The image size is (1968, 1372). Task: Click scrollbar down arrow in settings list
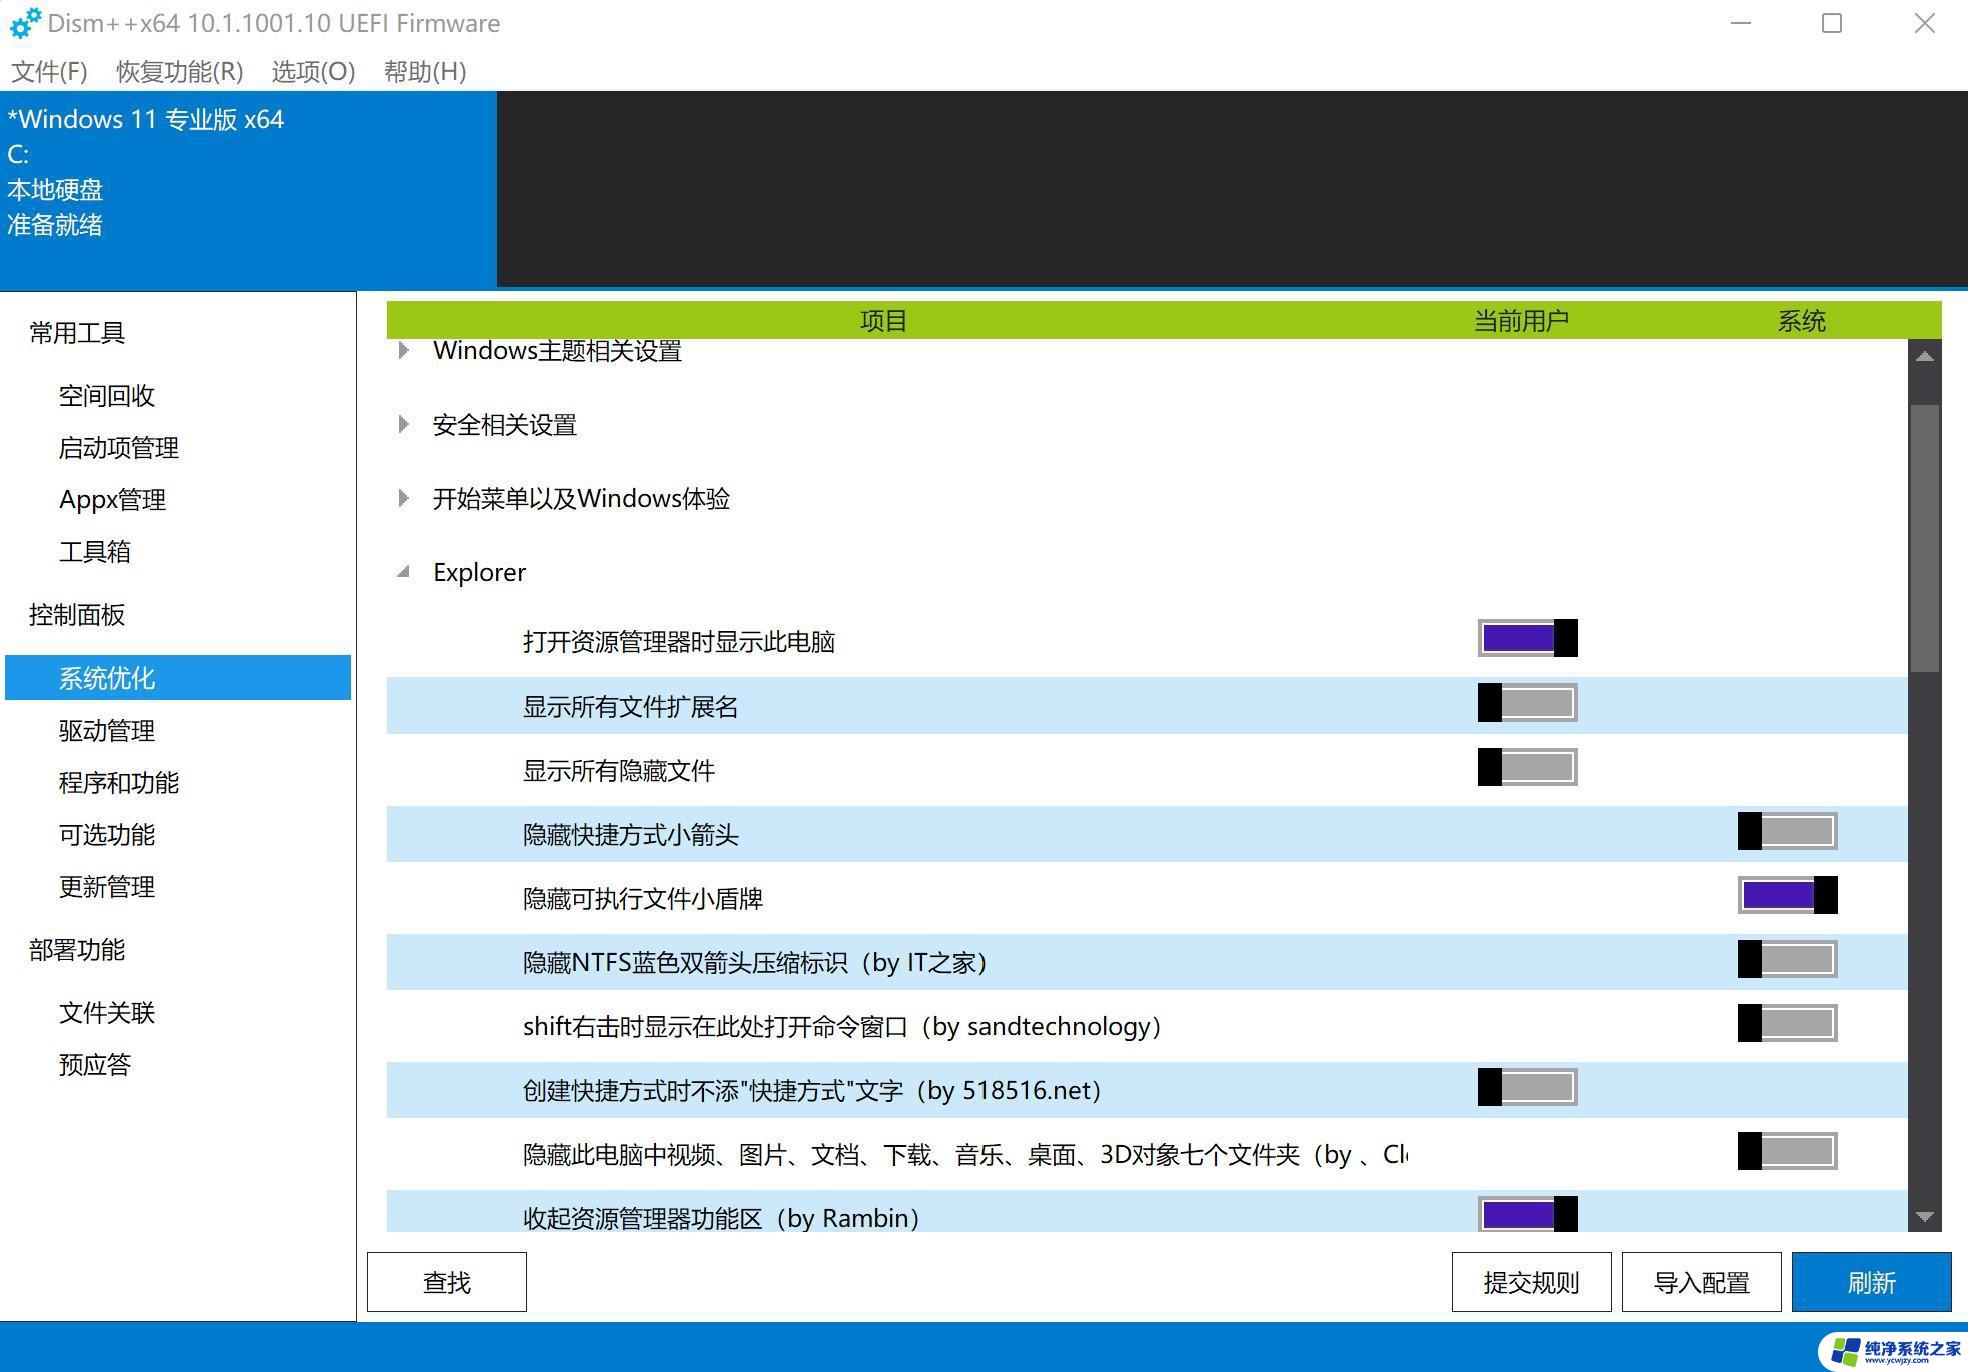coord(1925,1217)
